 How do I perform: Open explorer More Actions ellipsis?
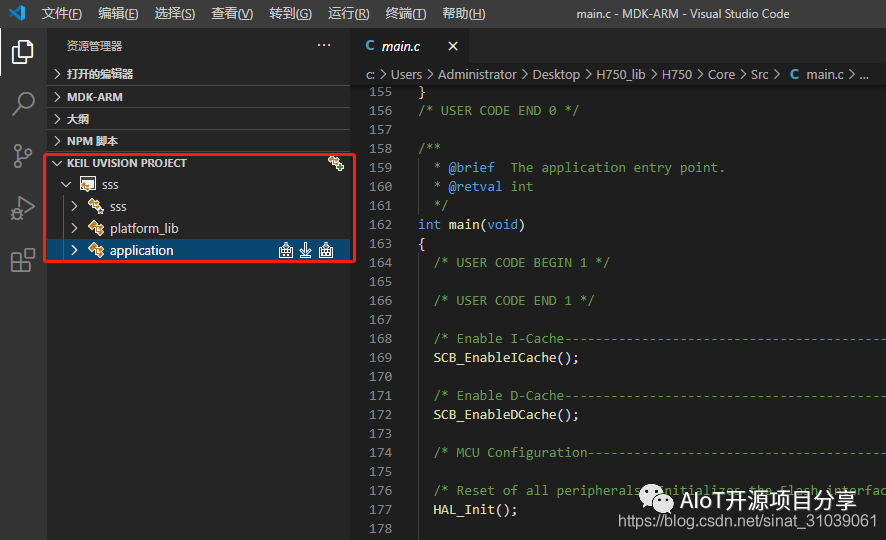(324, 45)
